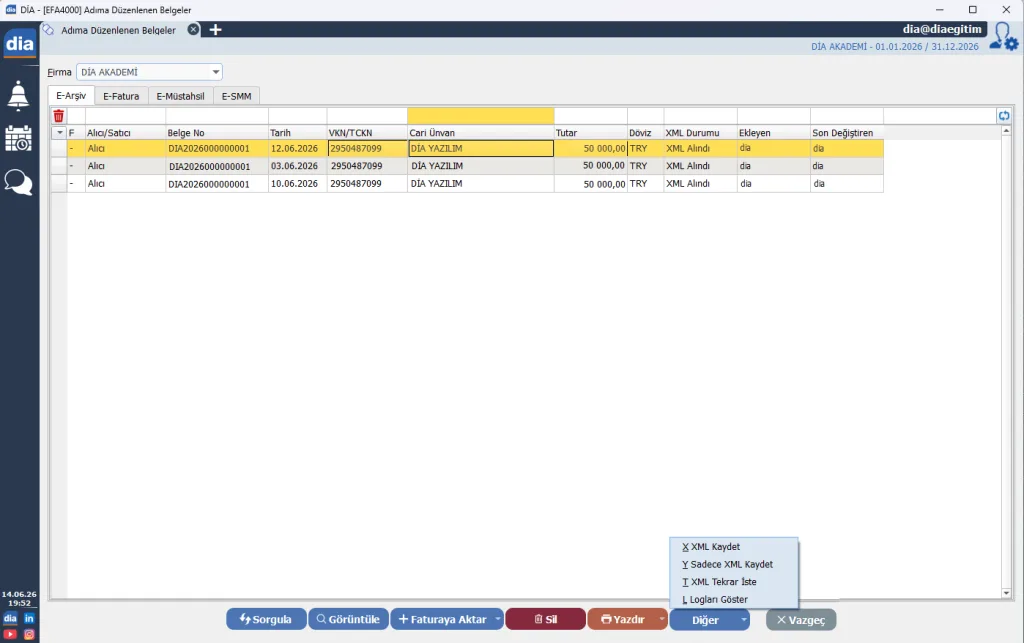1024x643 pixels.
Task: Open the YouTube social link
Action: click(x=10, y=634)
